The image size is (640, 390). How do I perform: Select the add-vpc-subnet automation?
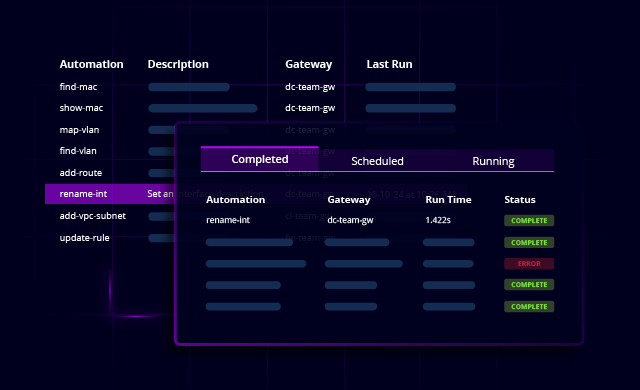[93, 216]
